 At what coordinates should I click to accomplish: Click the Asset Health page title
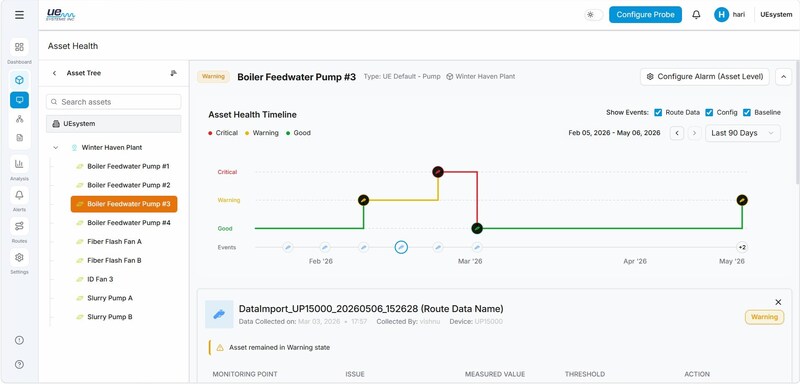(73, 46)
